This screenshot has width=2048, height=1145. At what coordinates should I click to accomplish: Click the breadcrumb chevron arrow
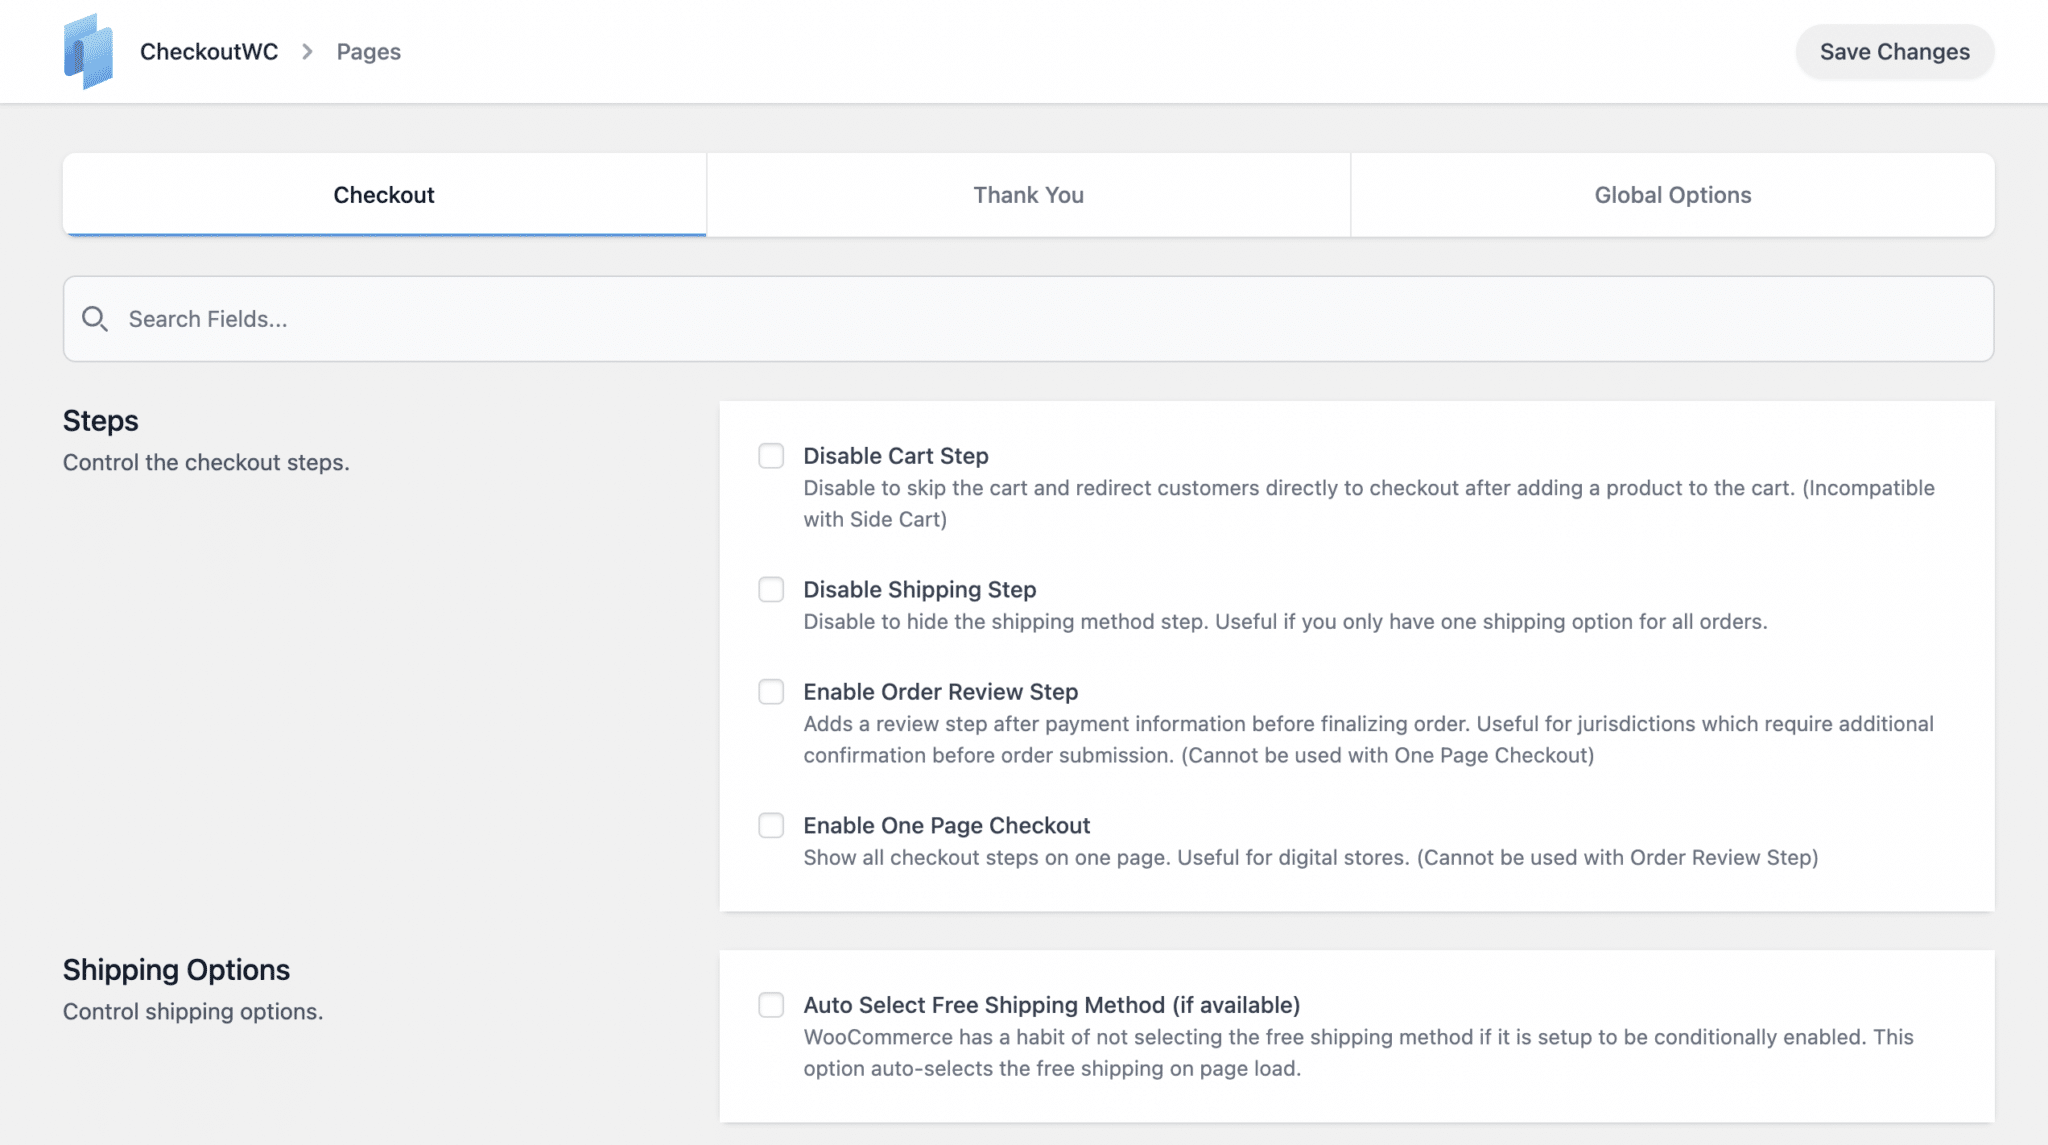pyautogui.click(x=307, y=52)
